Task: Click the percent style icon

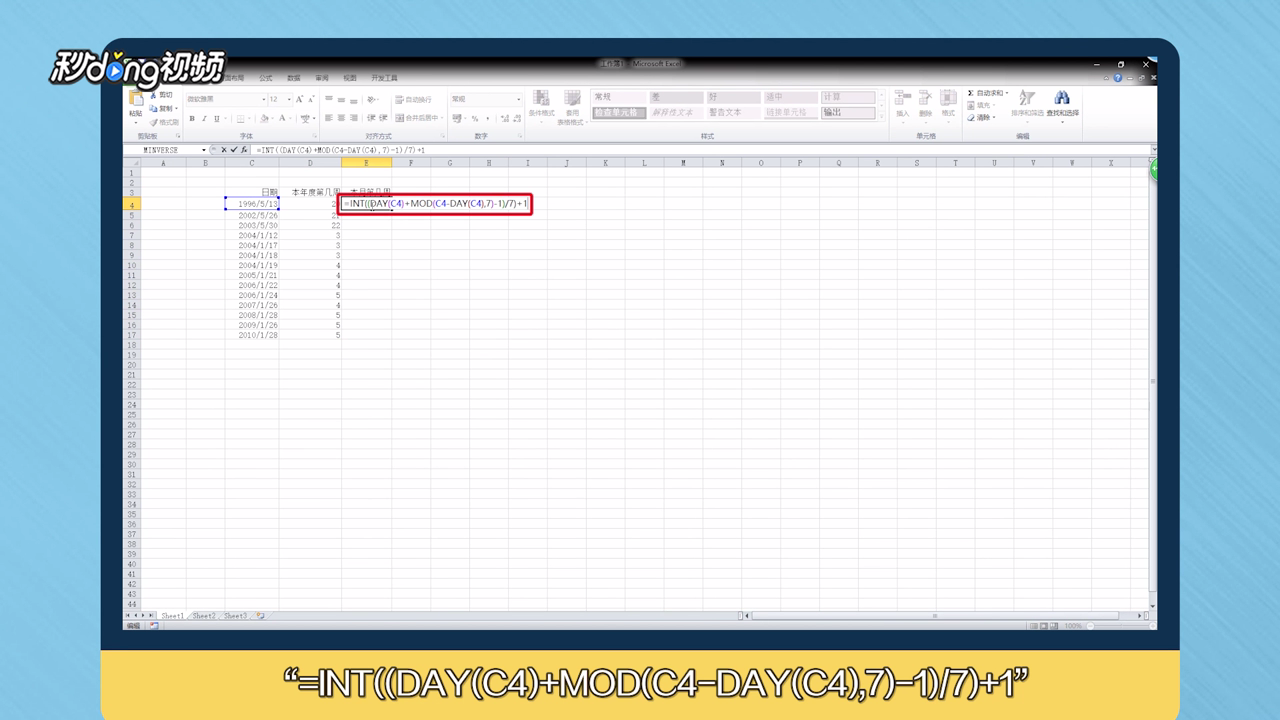Action: tap(474, 118)
